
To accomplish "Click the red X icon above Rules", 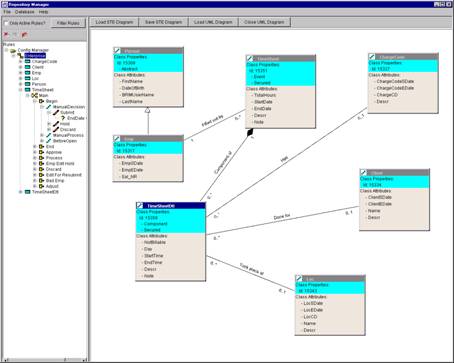I will click(6, 35).
